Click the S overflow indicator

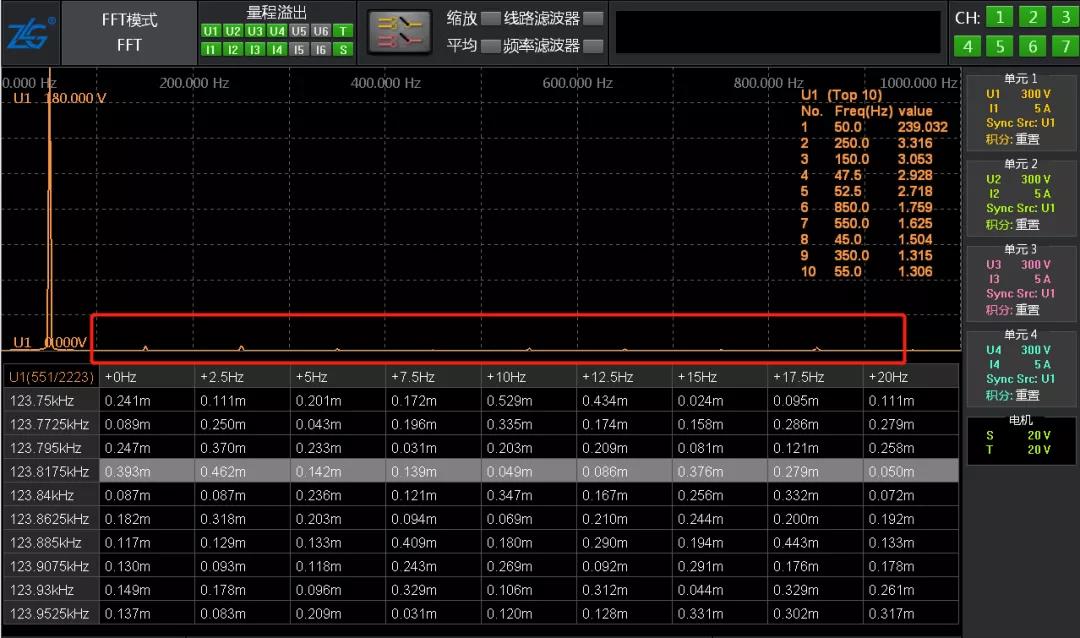click(x=343, y=49)
